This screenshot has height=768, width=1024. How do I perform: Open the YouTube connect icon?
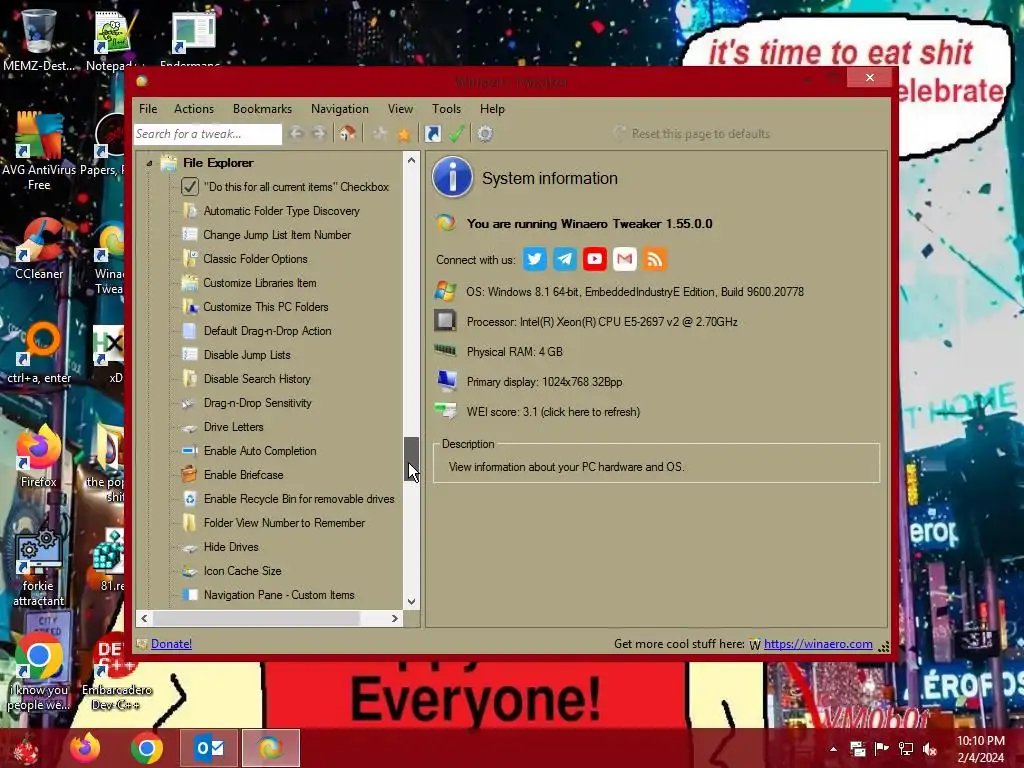click(594, 259)
